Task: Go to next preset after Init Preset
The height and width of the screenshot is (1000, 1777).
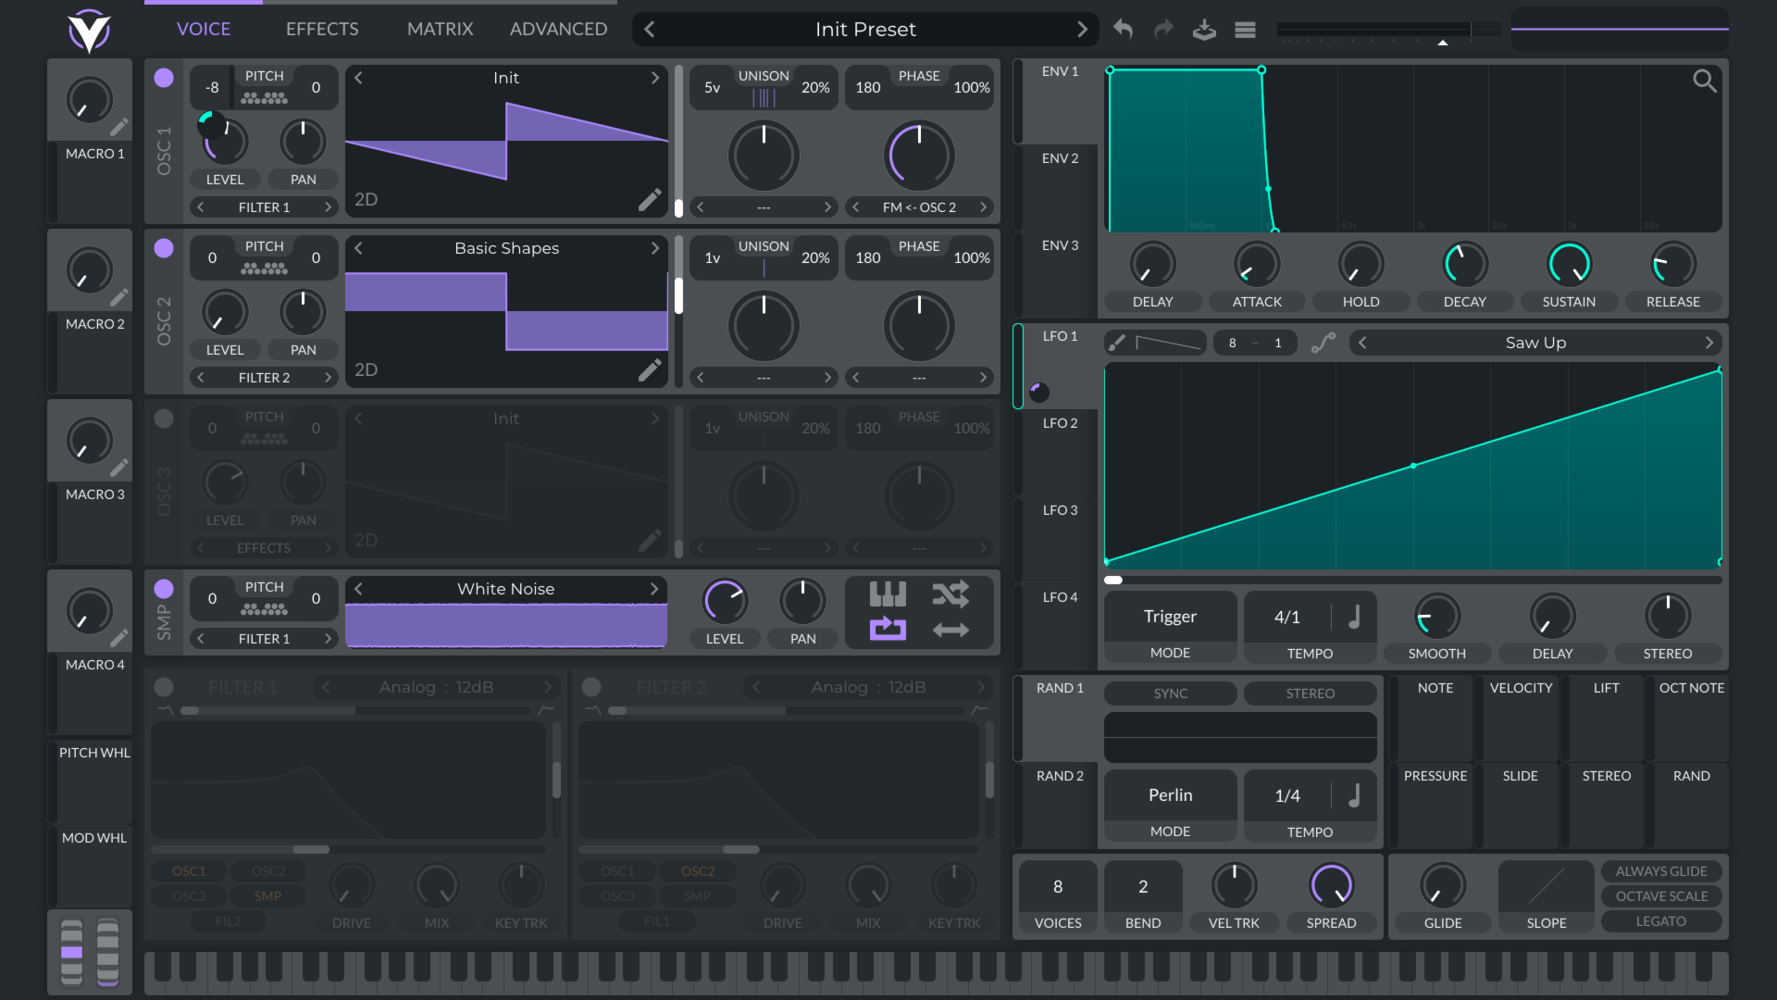Action: 1081,30
